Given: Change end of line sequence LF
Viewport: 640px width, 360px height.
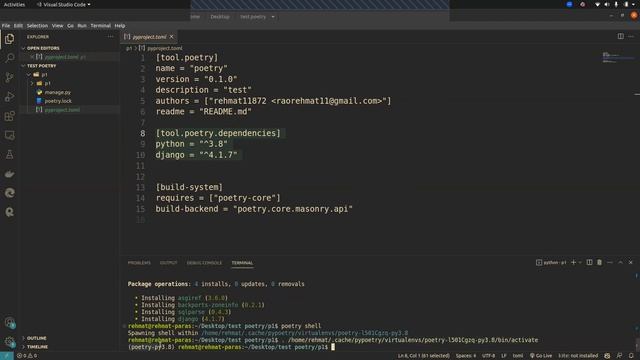Looking at the screenshot, I should [504, 356].
